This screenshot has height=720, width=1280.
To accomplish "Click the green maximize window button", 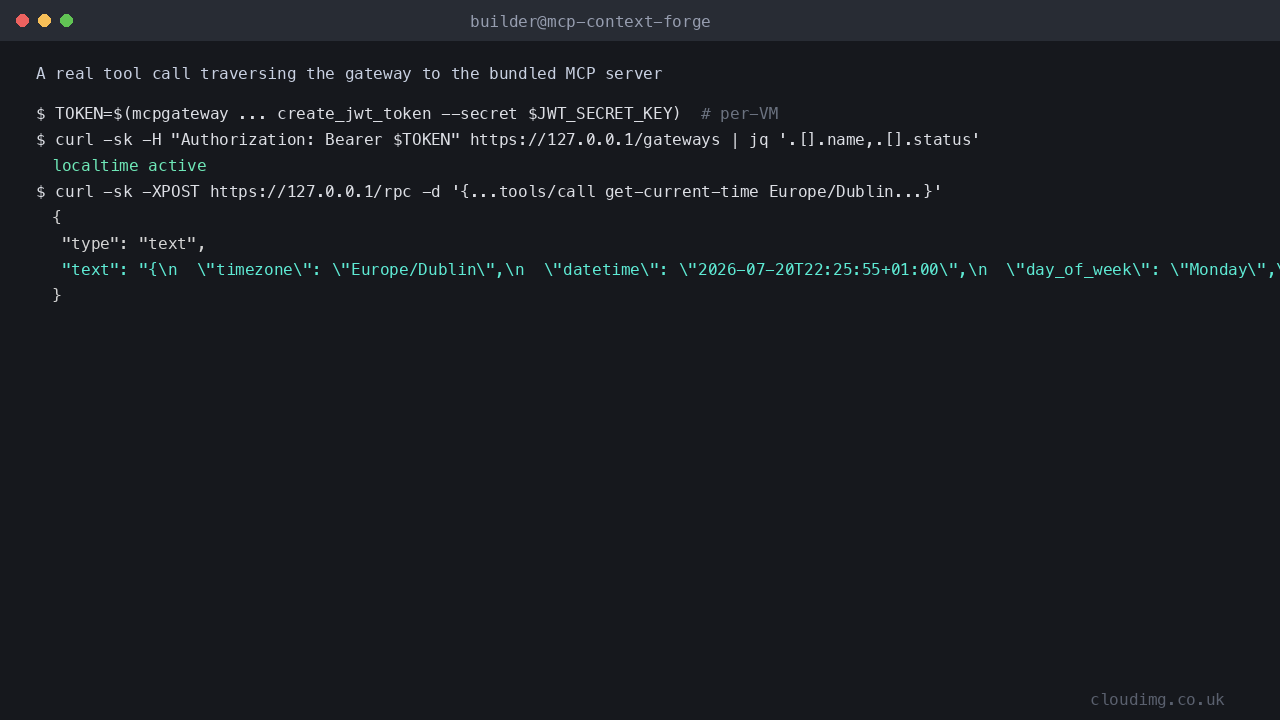I will tap(66, 20).
